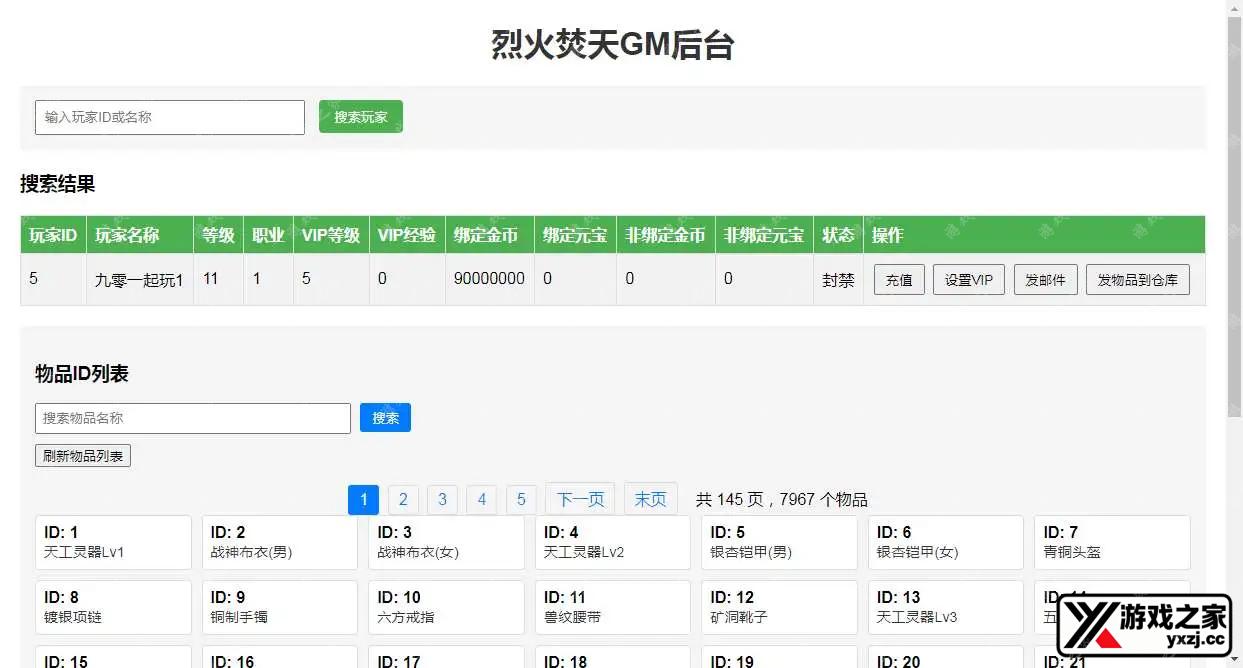The image size is (1243, 668).
Task: Jump to the last page with 末页
Action: click(x=650, y=499)
